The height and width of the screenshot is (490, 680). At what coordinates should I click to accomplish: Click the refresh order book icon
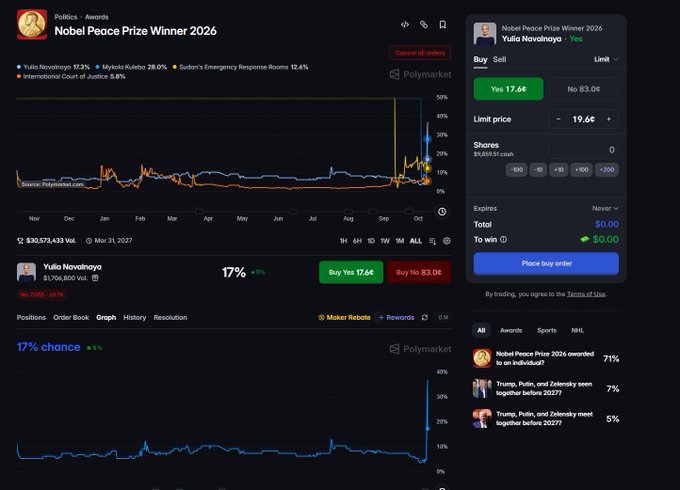pyautogui.click(x=425, y=317)
